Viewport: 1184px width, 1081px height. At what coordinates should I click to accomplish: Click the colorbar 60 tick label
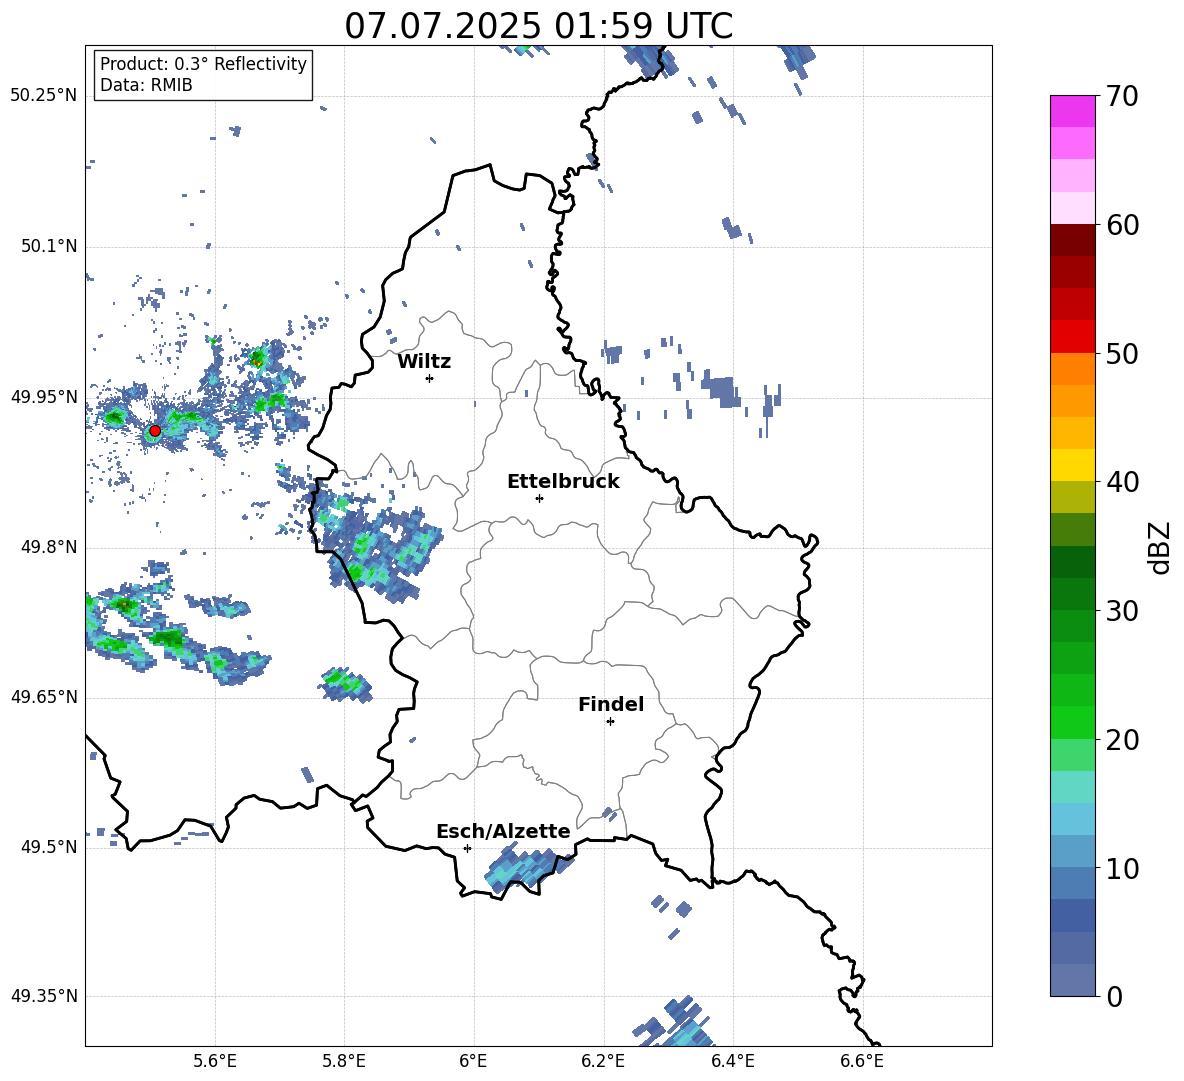[x=1123, y=225]
